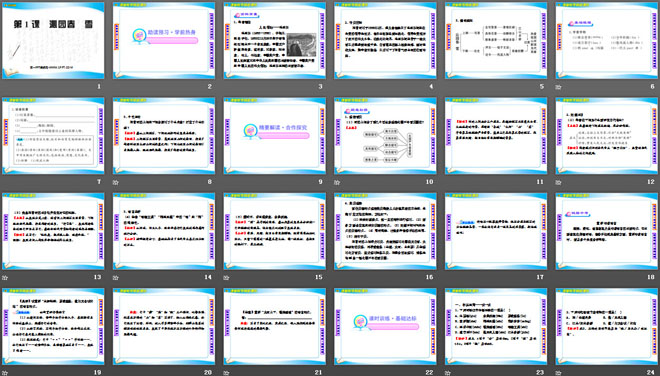Select slide 24 thumbnail
Image resolution: width=660 pixels, height=376 pixels.
coord(607,326)
